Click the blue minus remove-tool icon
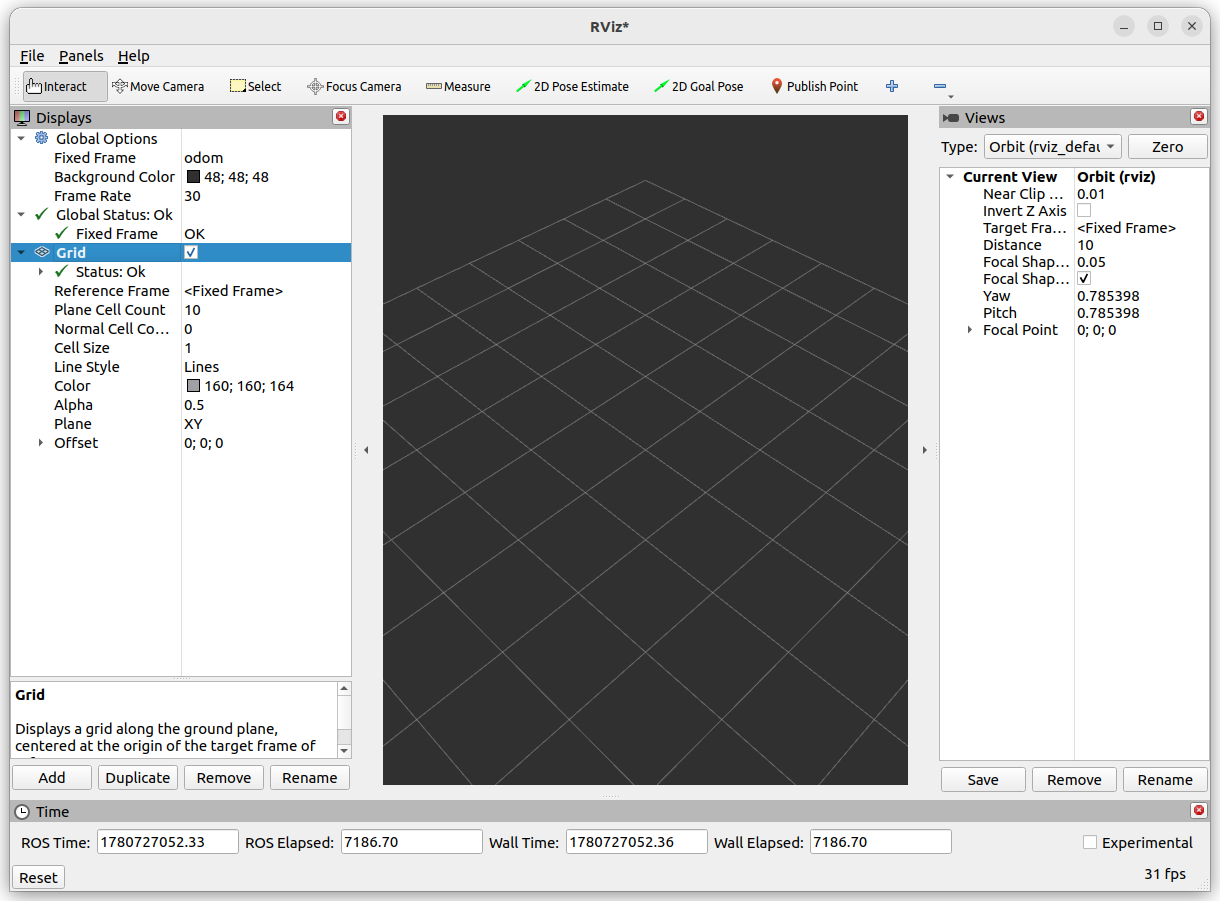1220x901 pixels. [x=939, y=86]
